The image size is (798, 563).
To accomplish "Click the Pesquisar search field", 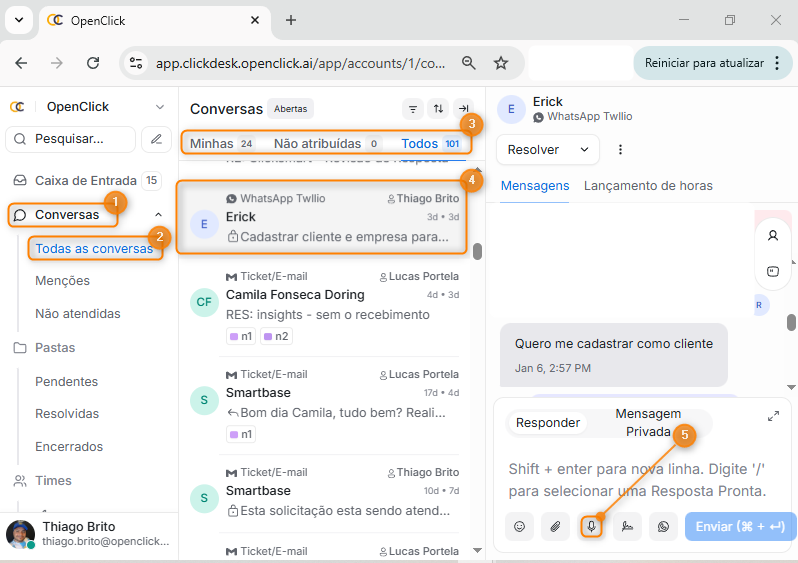I will click(72, 139).
